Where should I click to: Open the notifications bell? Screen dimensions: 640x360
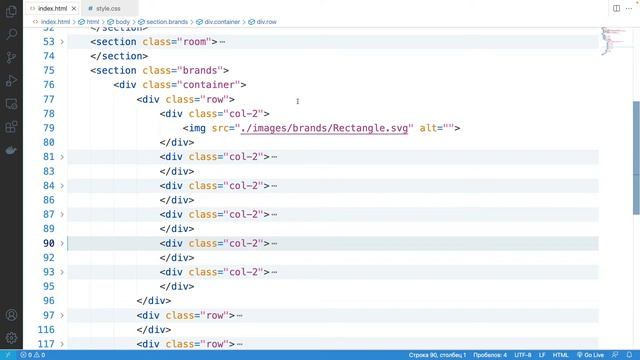629,355
